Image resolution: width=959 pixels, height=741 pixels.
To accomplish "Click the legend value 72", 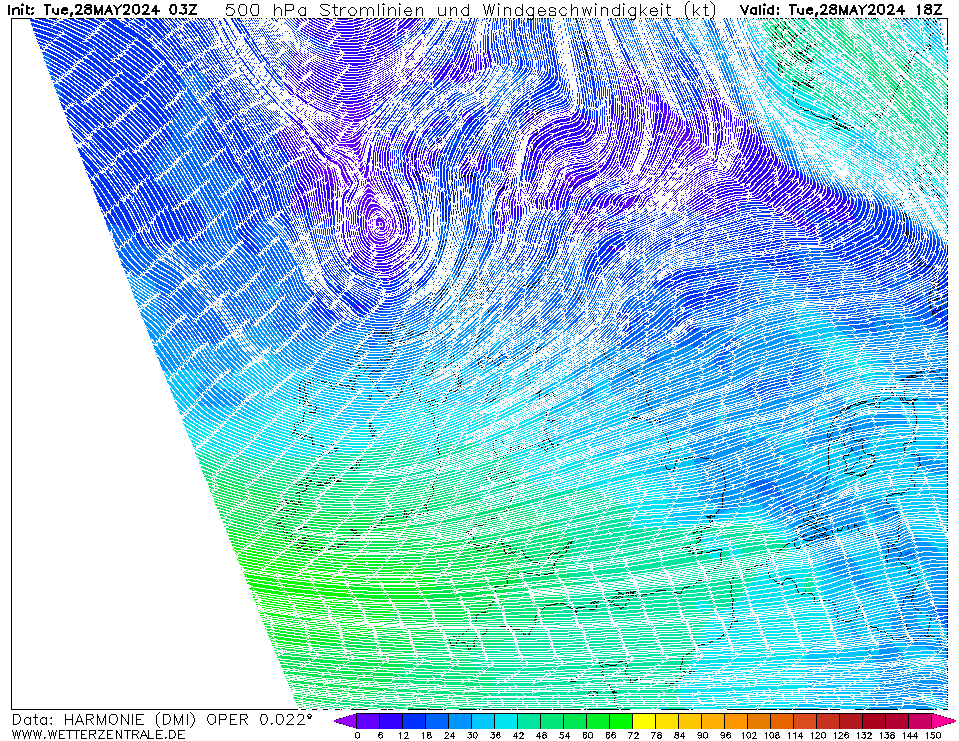I will pos(633,735).
